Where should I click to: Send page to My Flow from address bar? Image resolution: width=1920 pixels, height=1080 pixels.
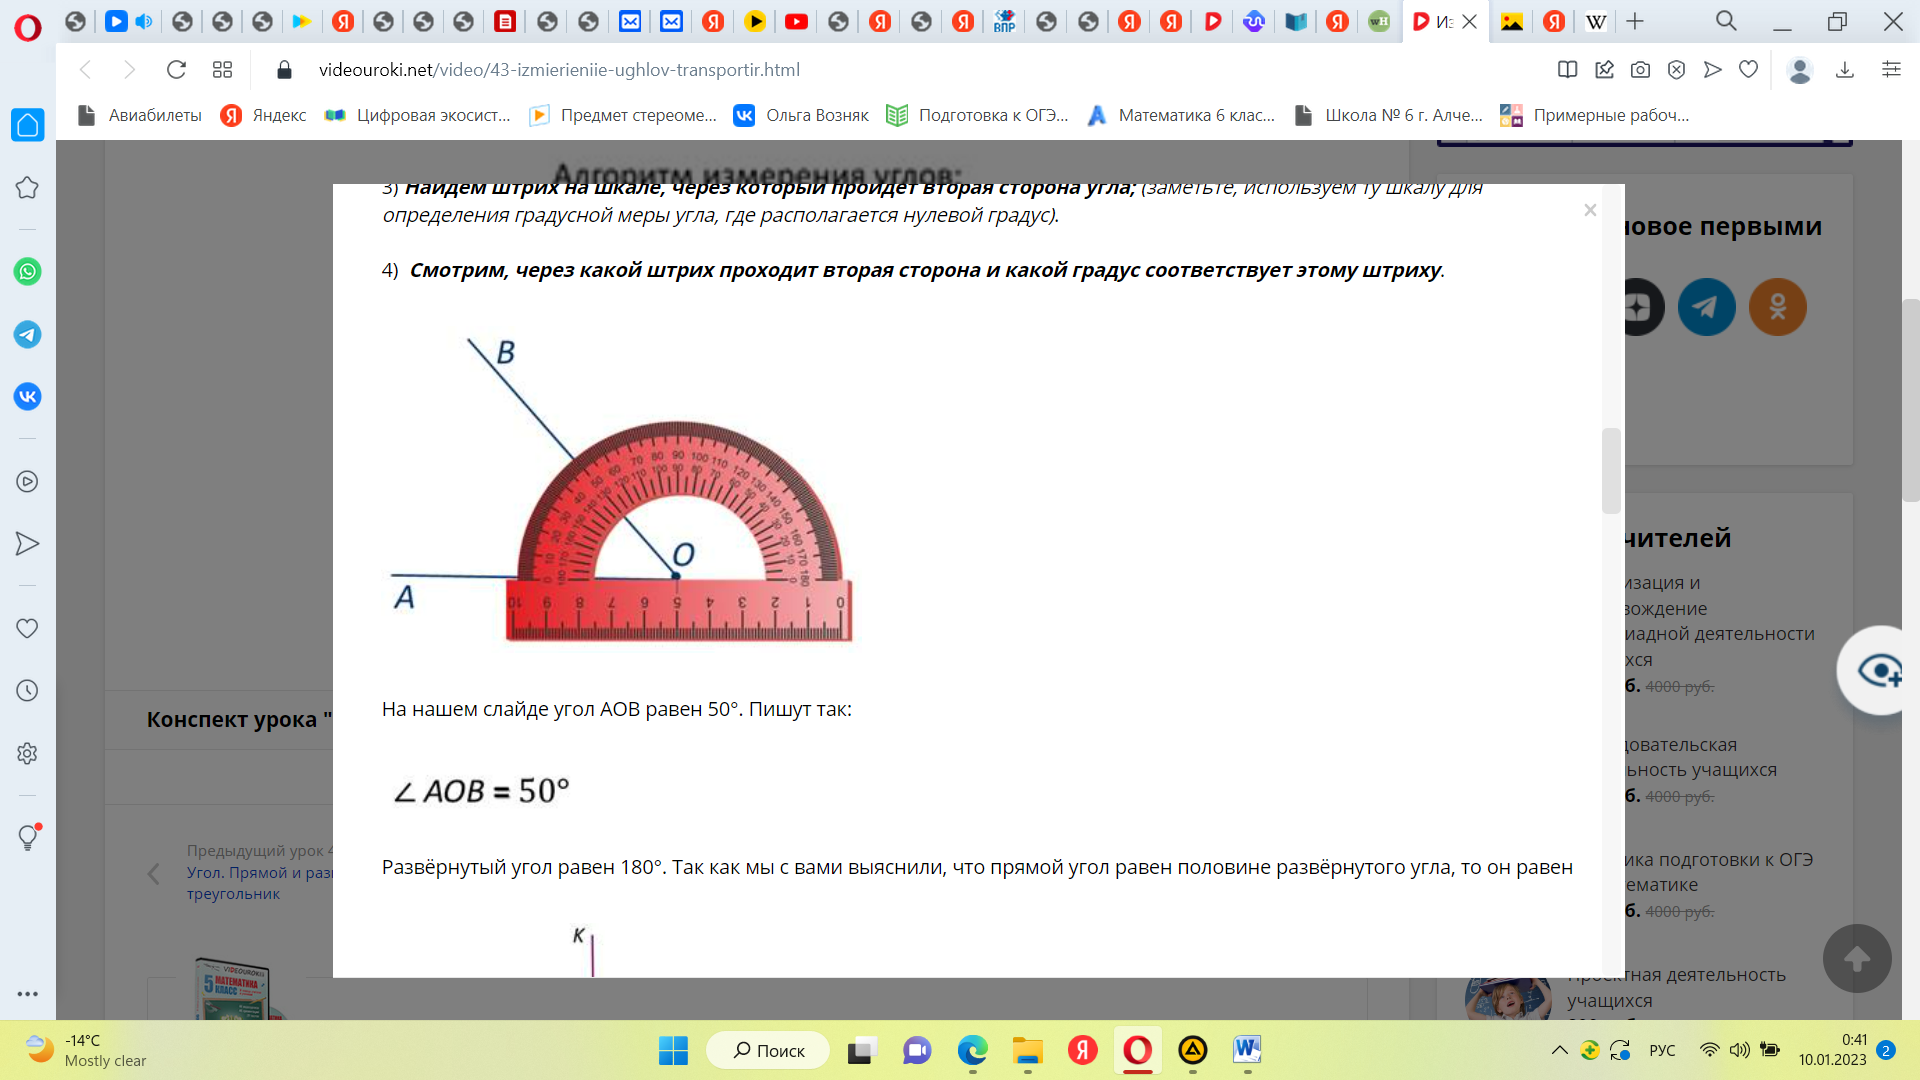click(1713, 70)
